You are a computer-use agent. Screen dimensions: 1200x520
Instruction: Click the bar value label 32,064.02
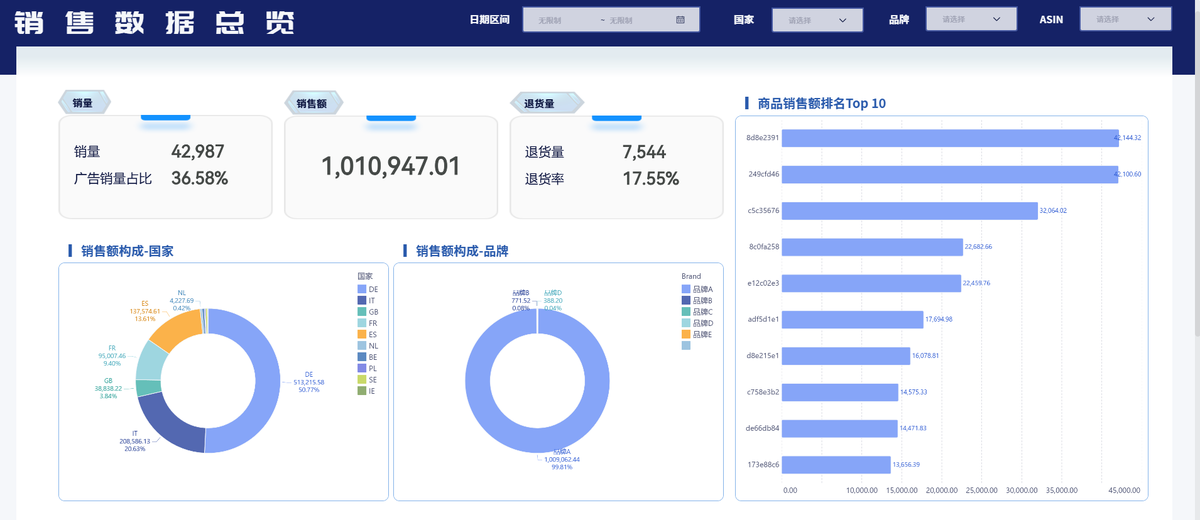click(1053, 211)
